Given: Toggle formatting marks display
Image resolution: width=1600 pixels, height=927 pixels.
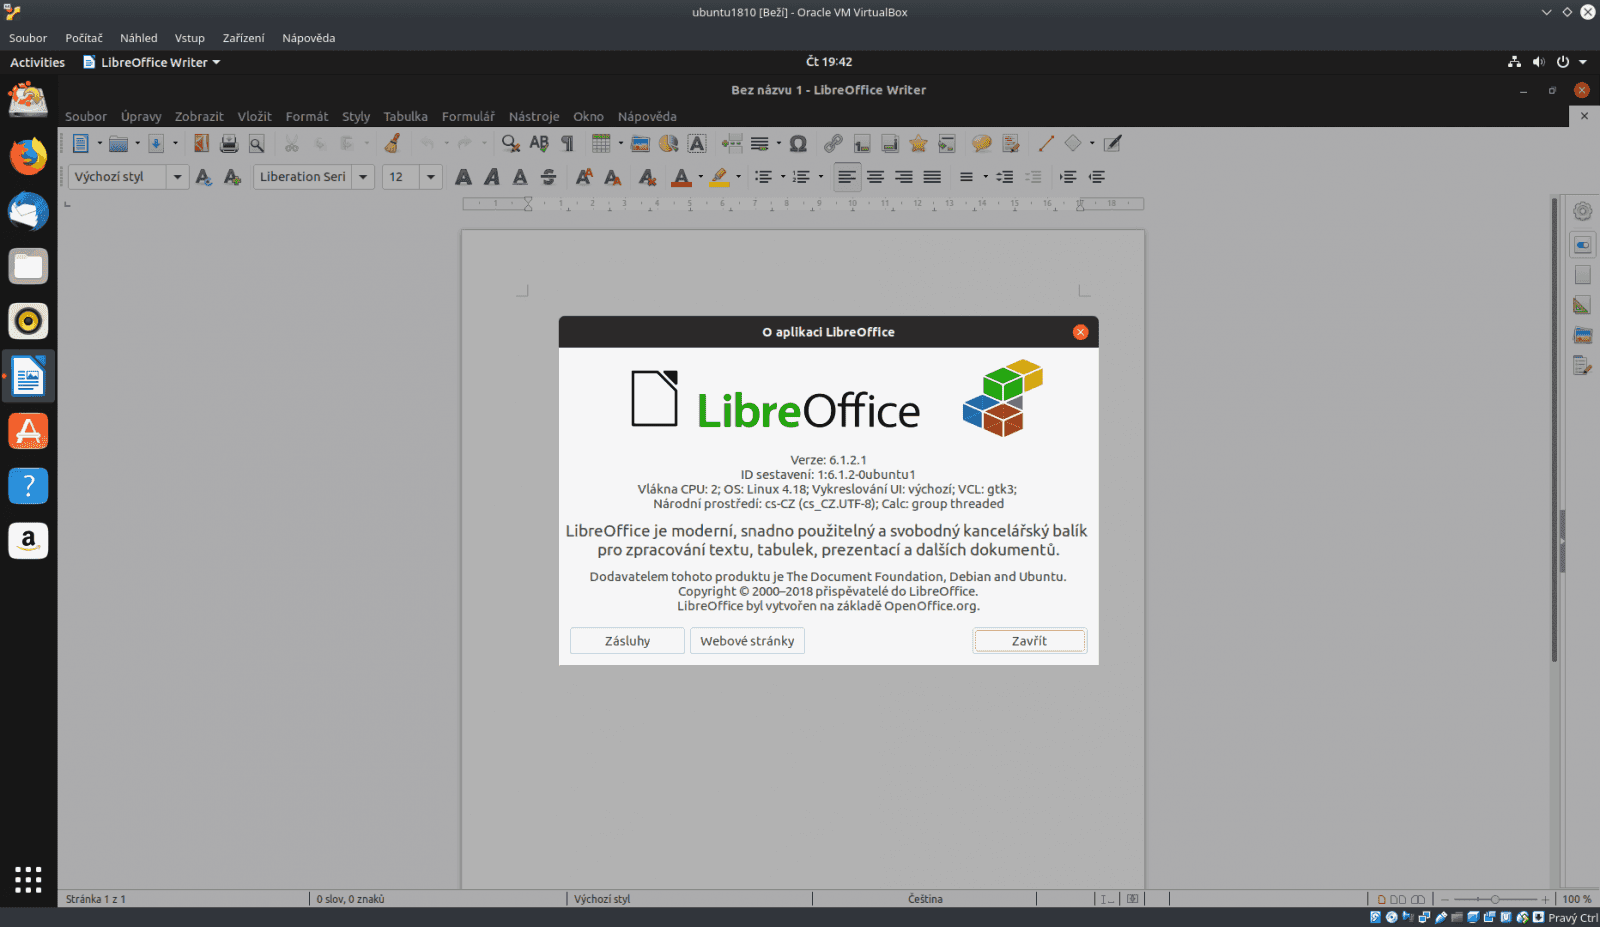Looking at the screenshot, I should (x=566, y=143).
